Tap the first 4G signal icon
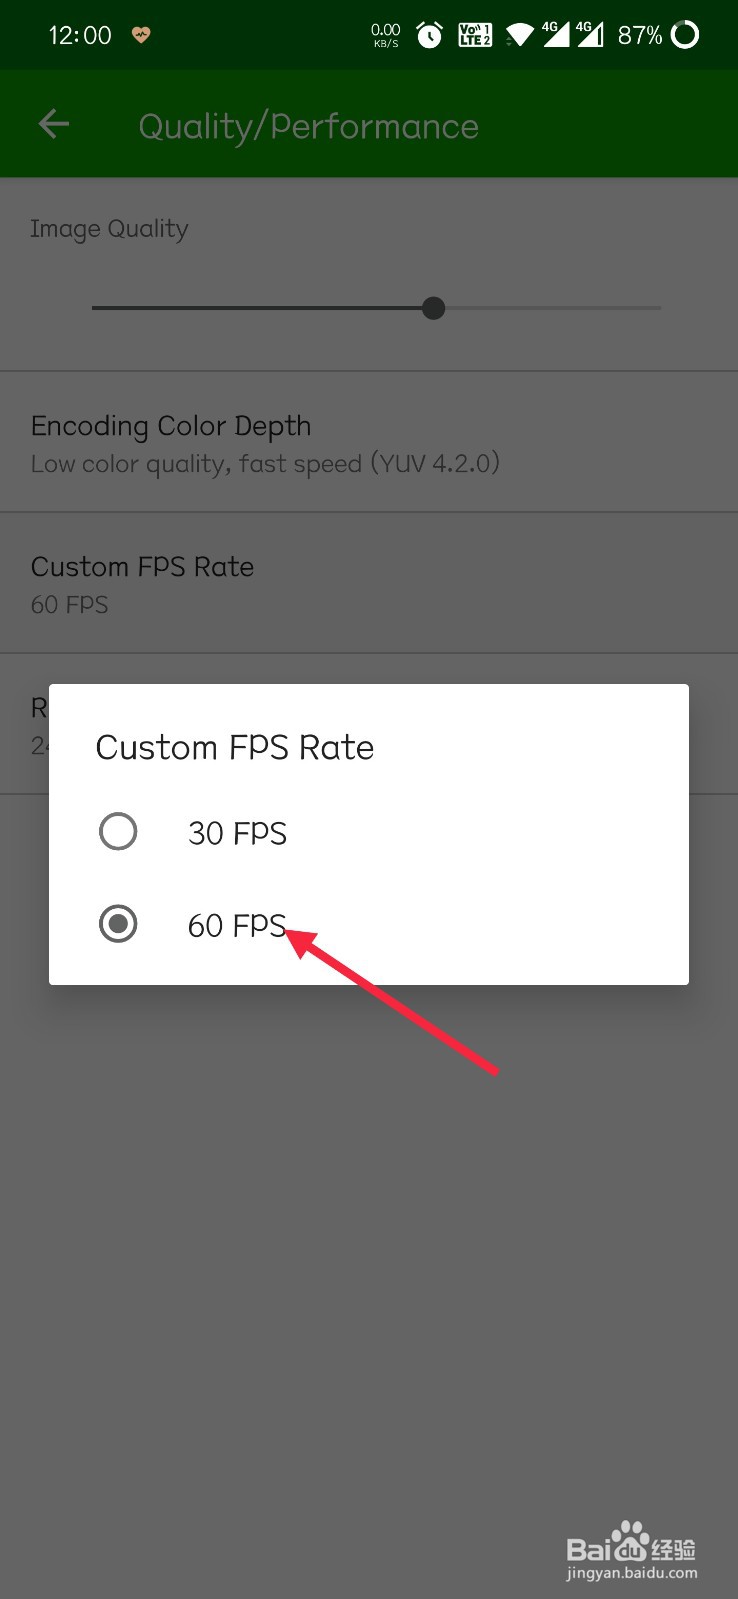Image resolution: width=738 pixels, height=1599 pixels. [x=555, y=34]
